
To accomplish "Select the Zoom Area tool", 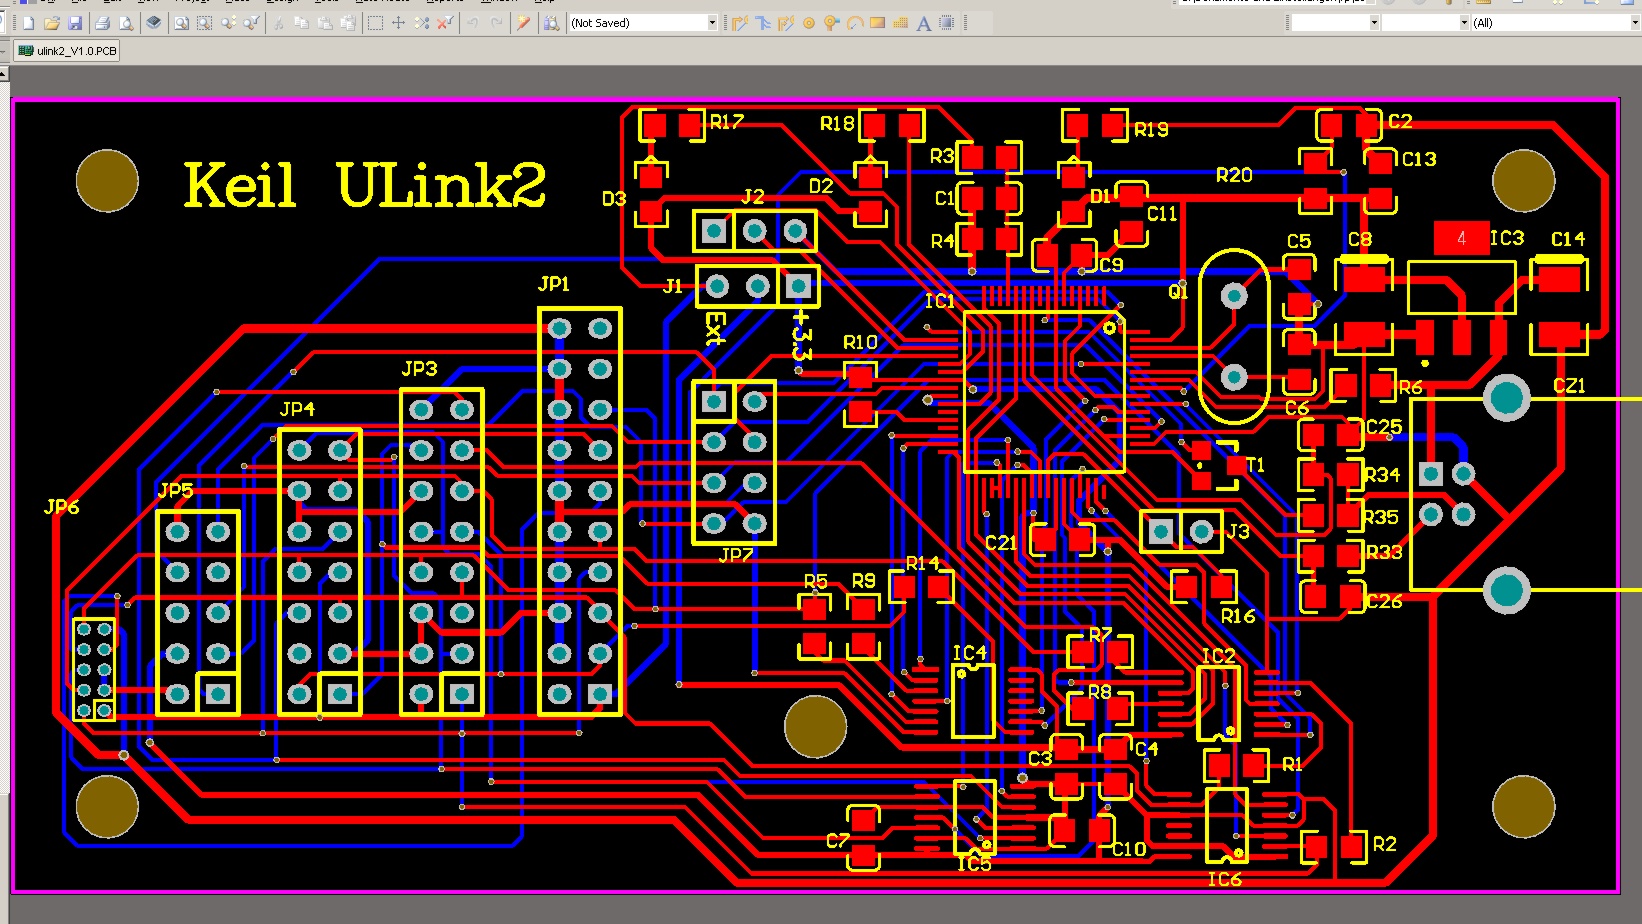I will pyautogui.click(x=204, y=23).
